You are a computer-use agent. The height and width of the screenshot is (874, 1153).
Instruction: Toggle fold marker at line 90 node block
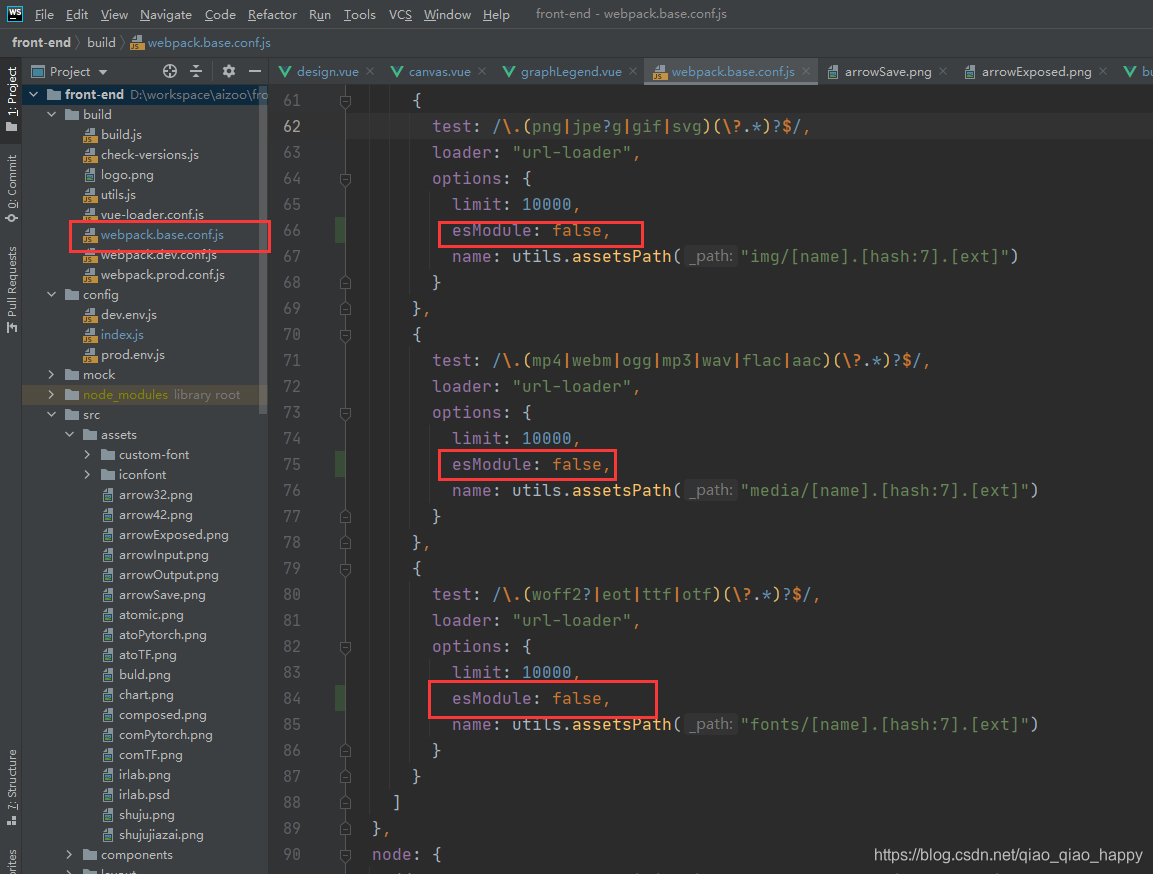[x=346, y=854]
